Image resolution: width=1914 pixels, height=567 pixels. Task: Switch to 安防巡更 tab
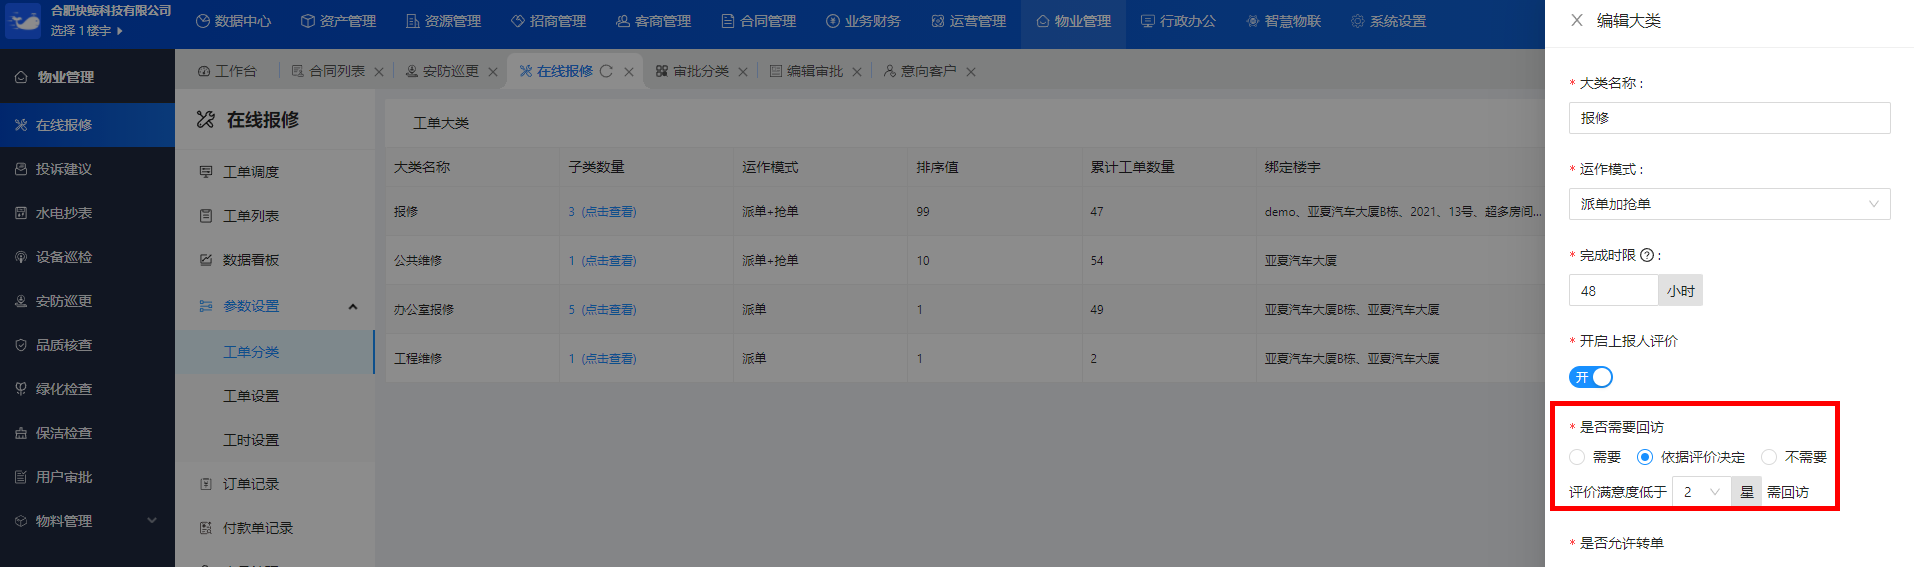pyautogui.click(x=442, y=71)
